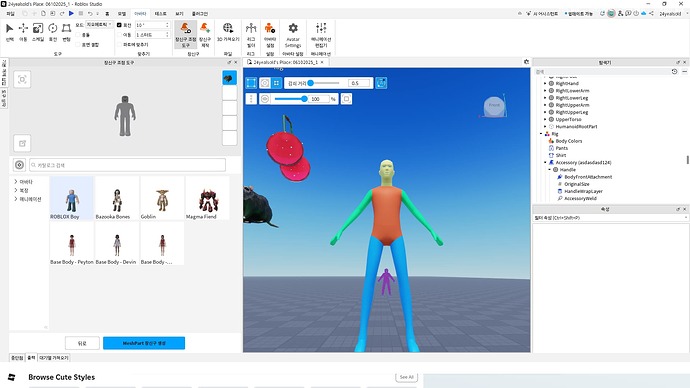
Task: Toggle the Move snap checkbox
Action: (x=119, y=34)
